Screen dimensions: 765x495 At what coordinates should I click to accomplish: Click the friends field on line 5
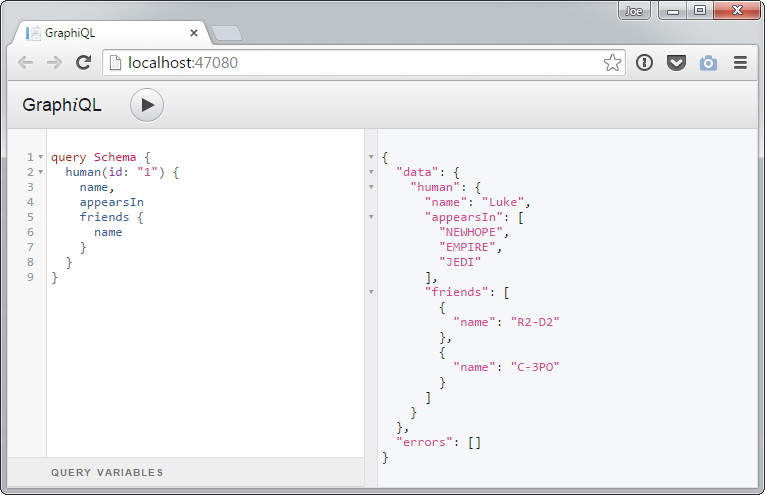(104, 217)
